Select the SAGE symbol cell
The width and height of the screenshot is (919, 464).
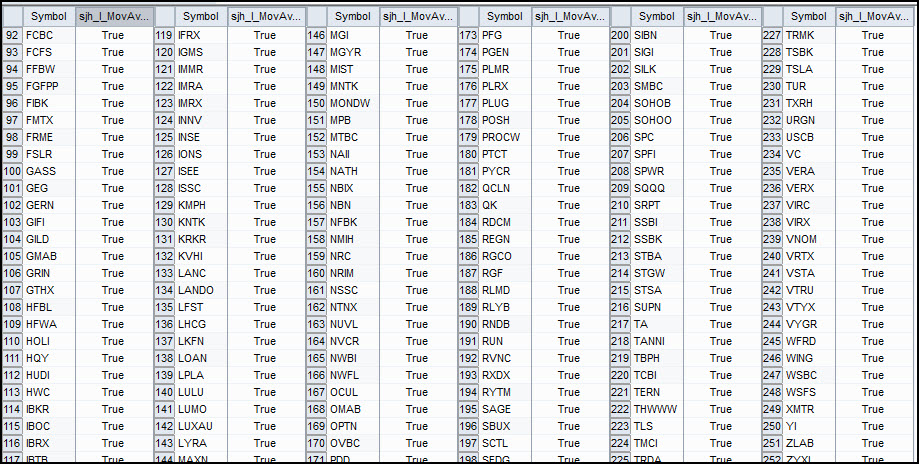coord(506,409)
